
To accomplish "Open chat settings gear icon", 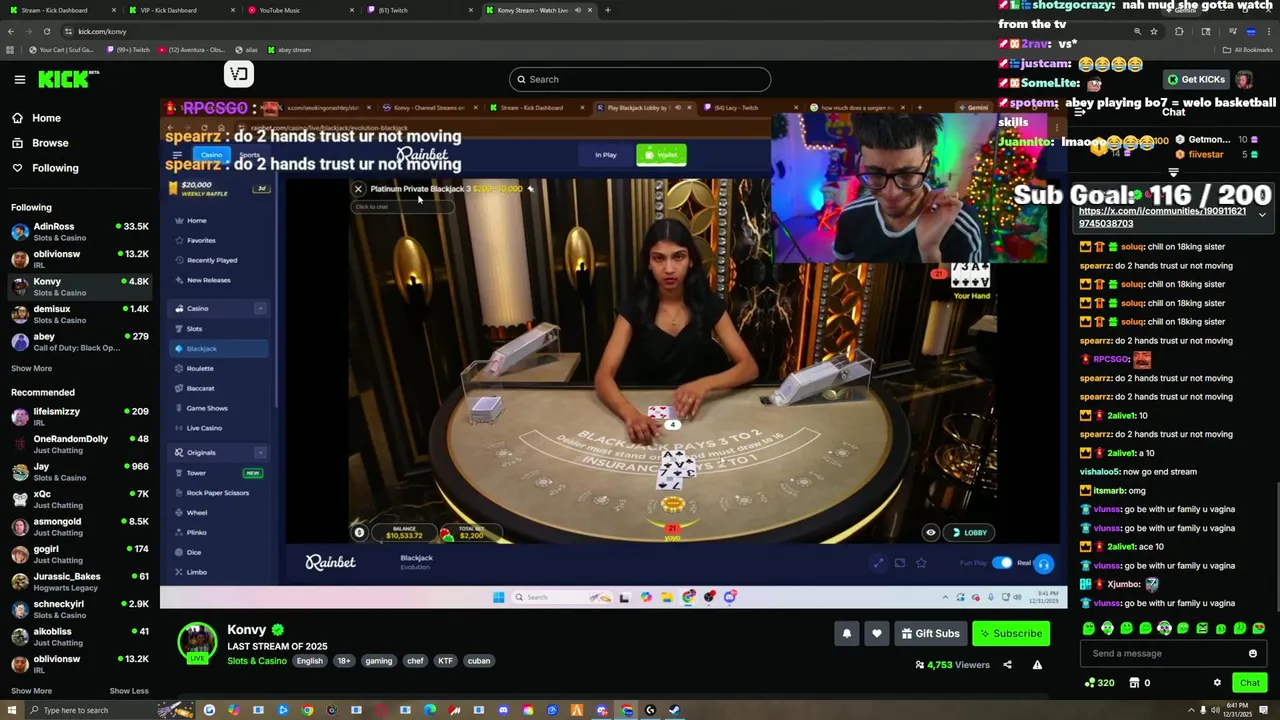I will tap(1217, 683).
